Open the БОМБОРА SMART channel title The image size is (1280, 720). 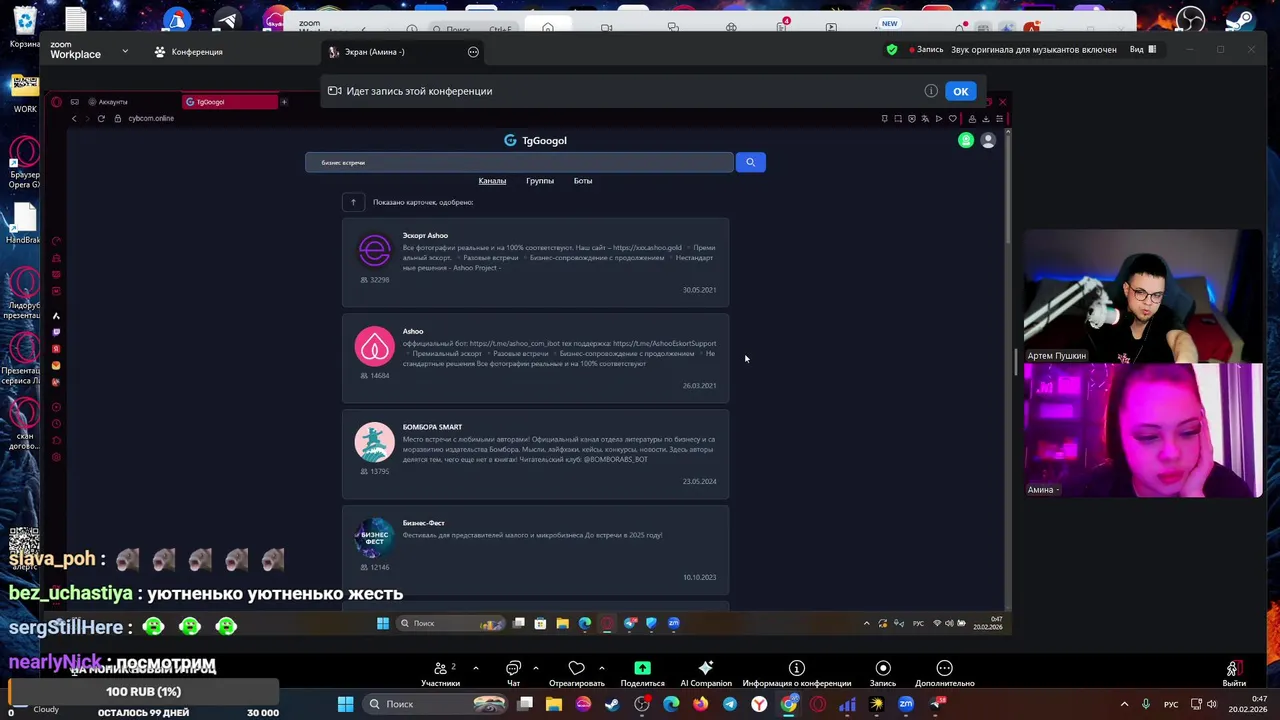pyautogui.click(x=432, y=427)
